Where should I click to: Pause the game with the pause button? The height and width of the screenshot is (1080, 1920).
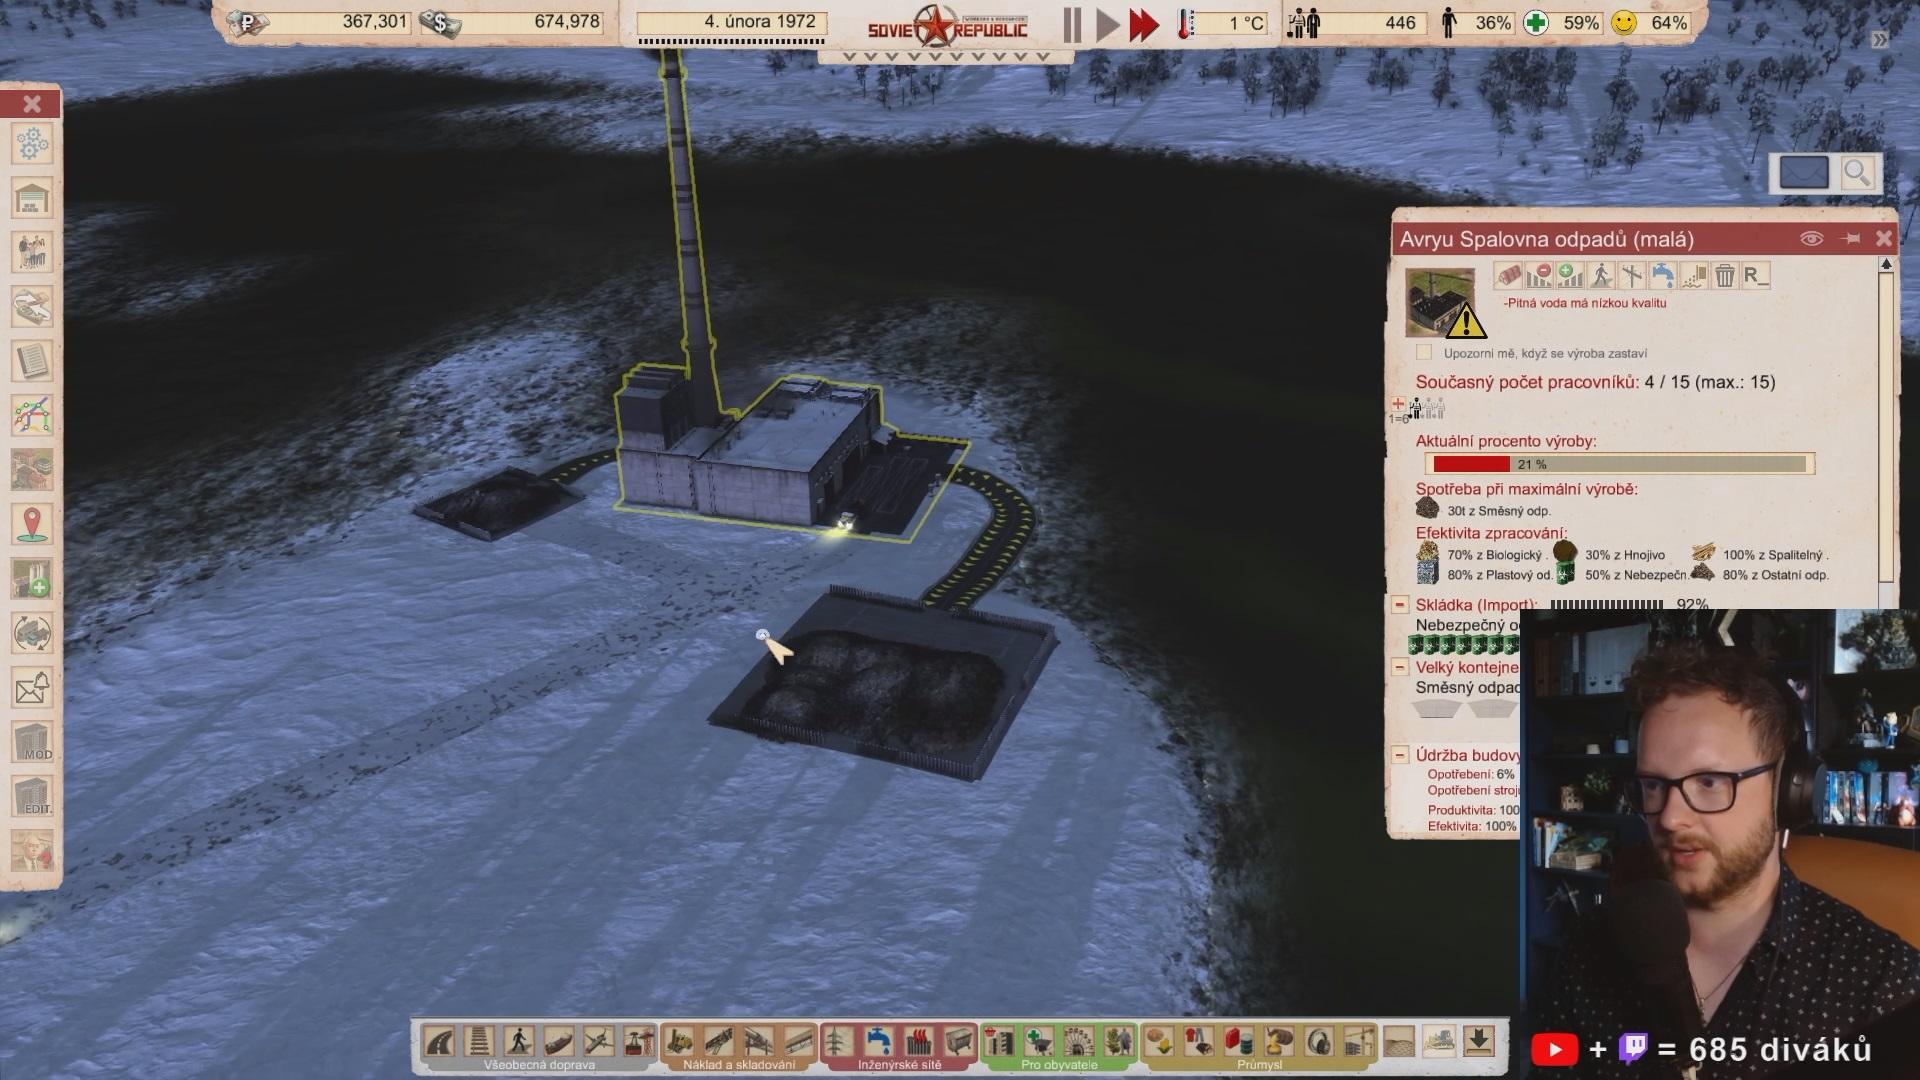click(1072, 25)
